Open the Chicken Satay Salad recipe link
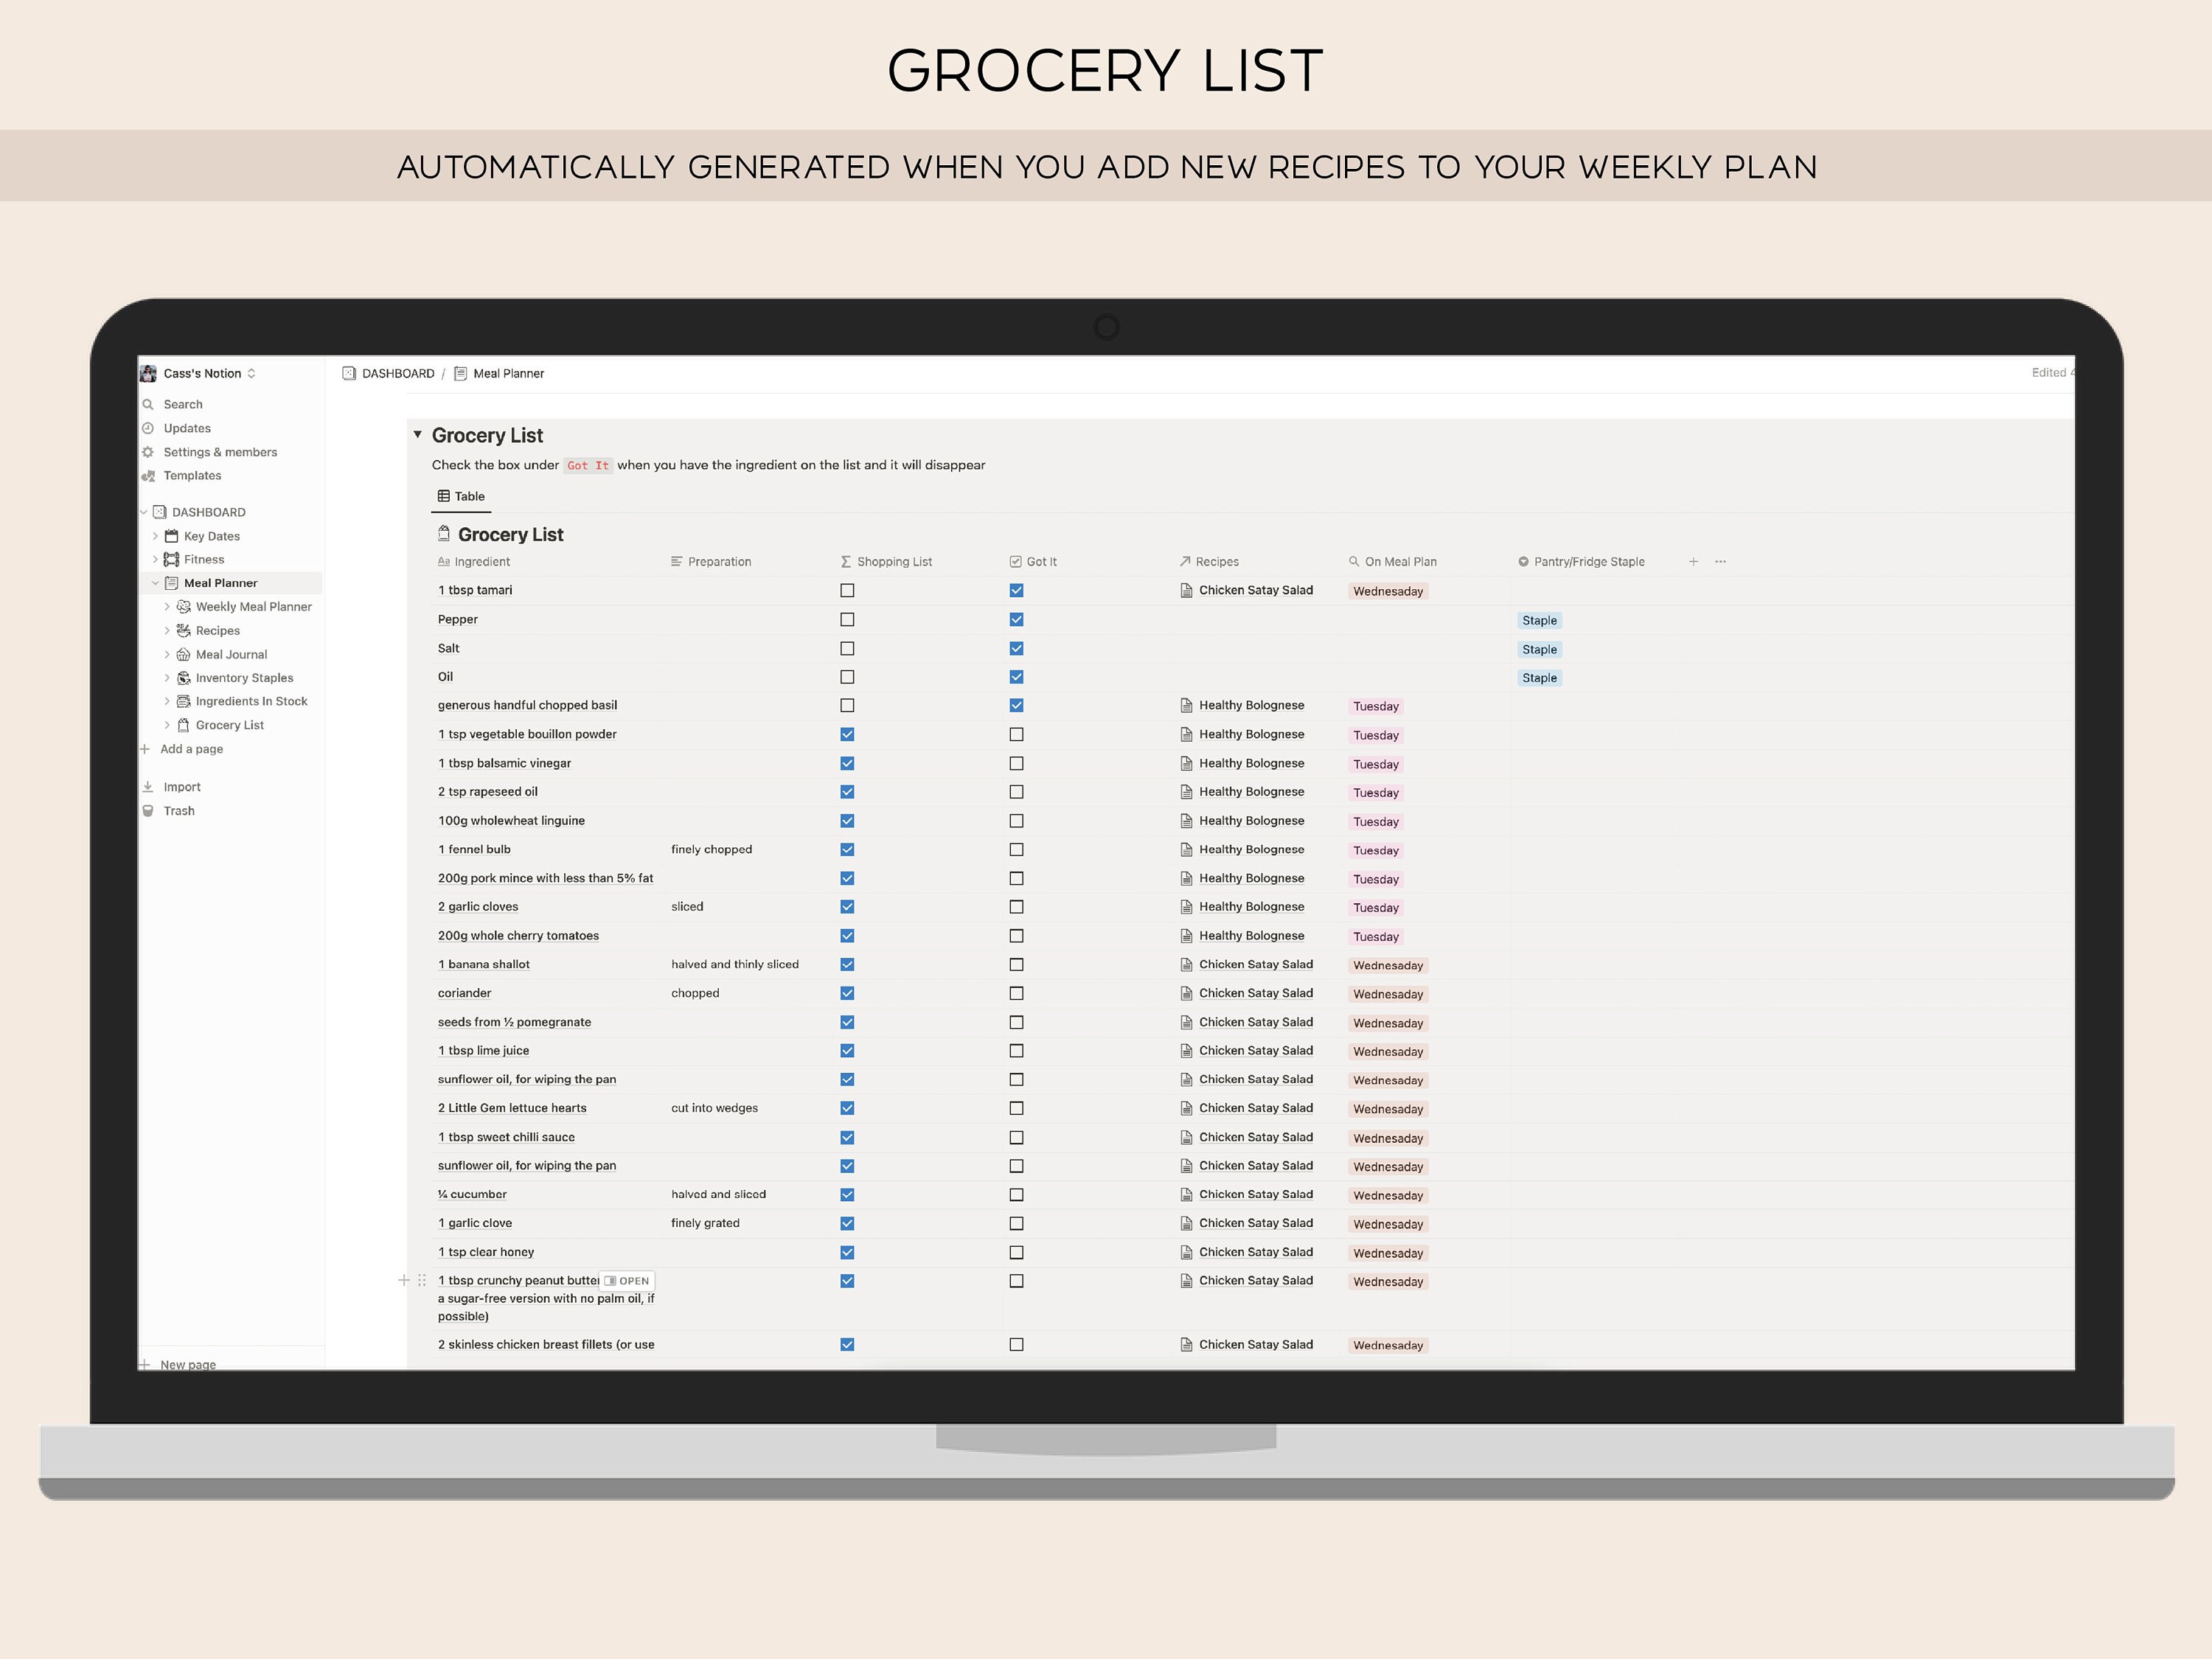This screenshot has width=2212, height=1659. (x=1255, y=590)
